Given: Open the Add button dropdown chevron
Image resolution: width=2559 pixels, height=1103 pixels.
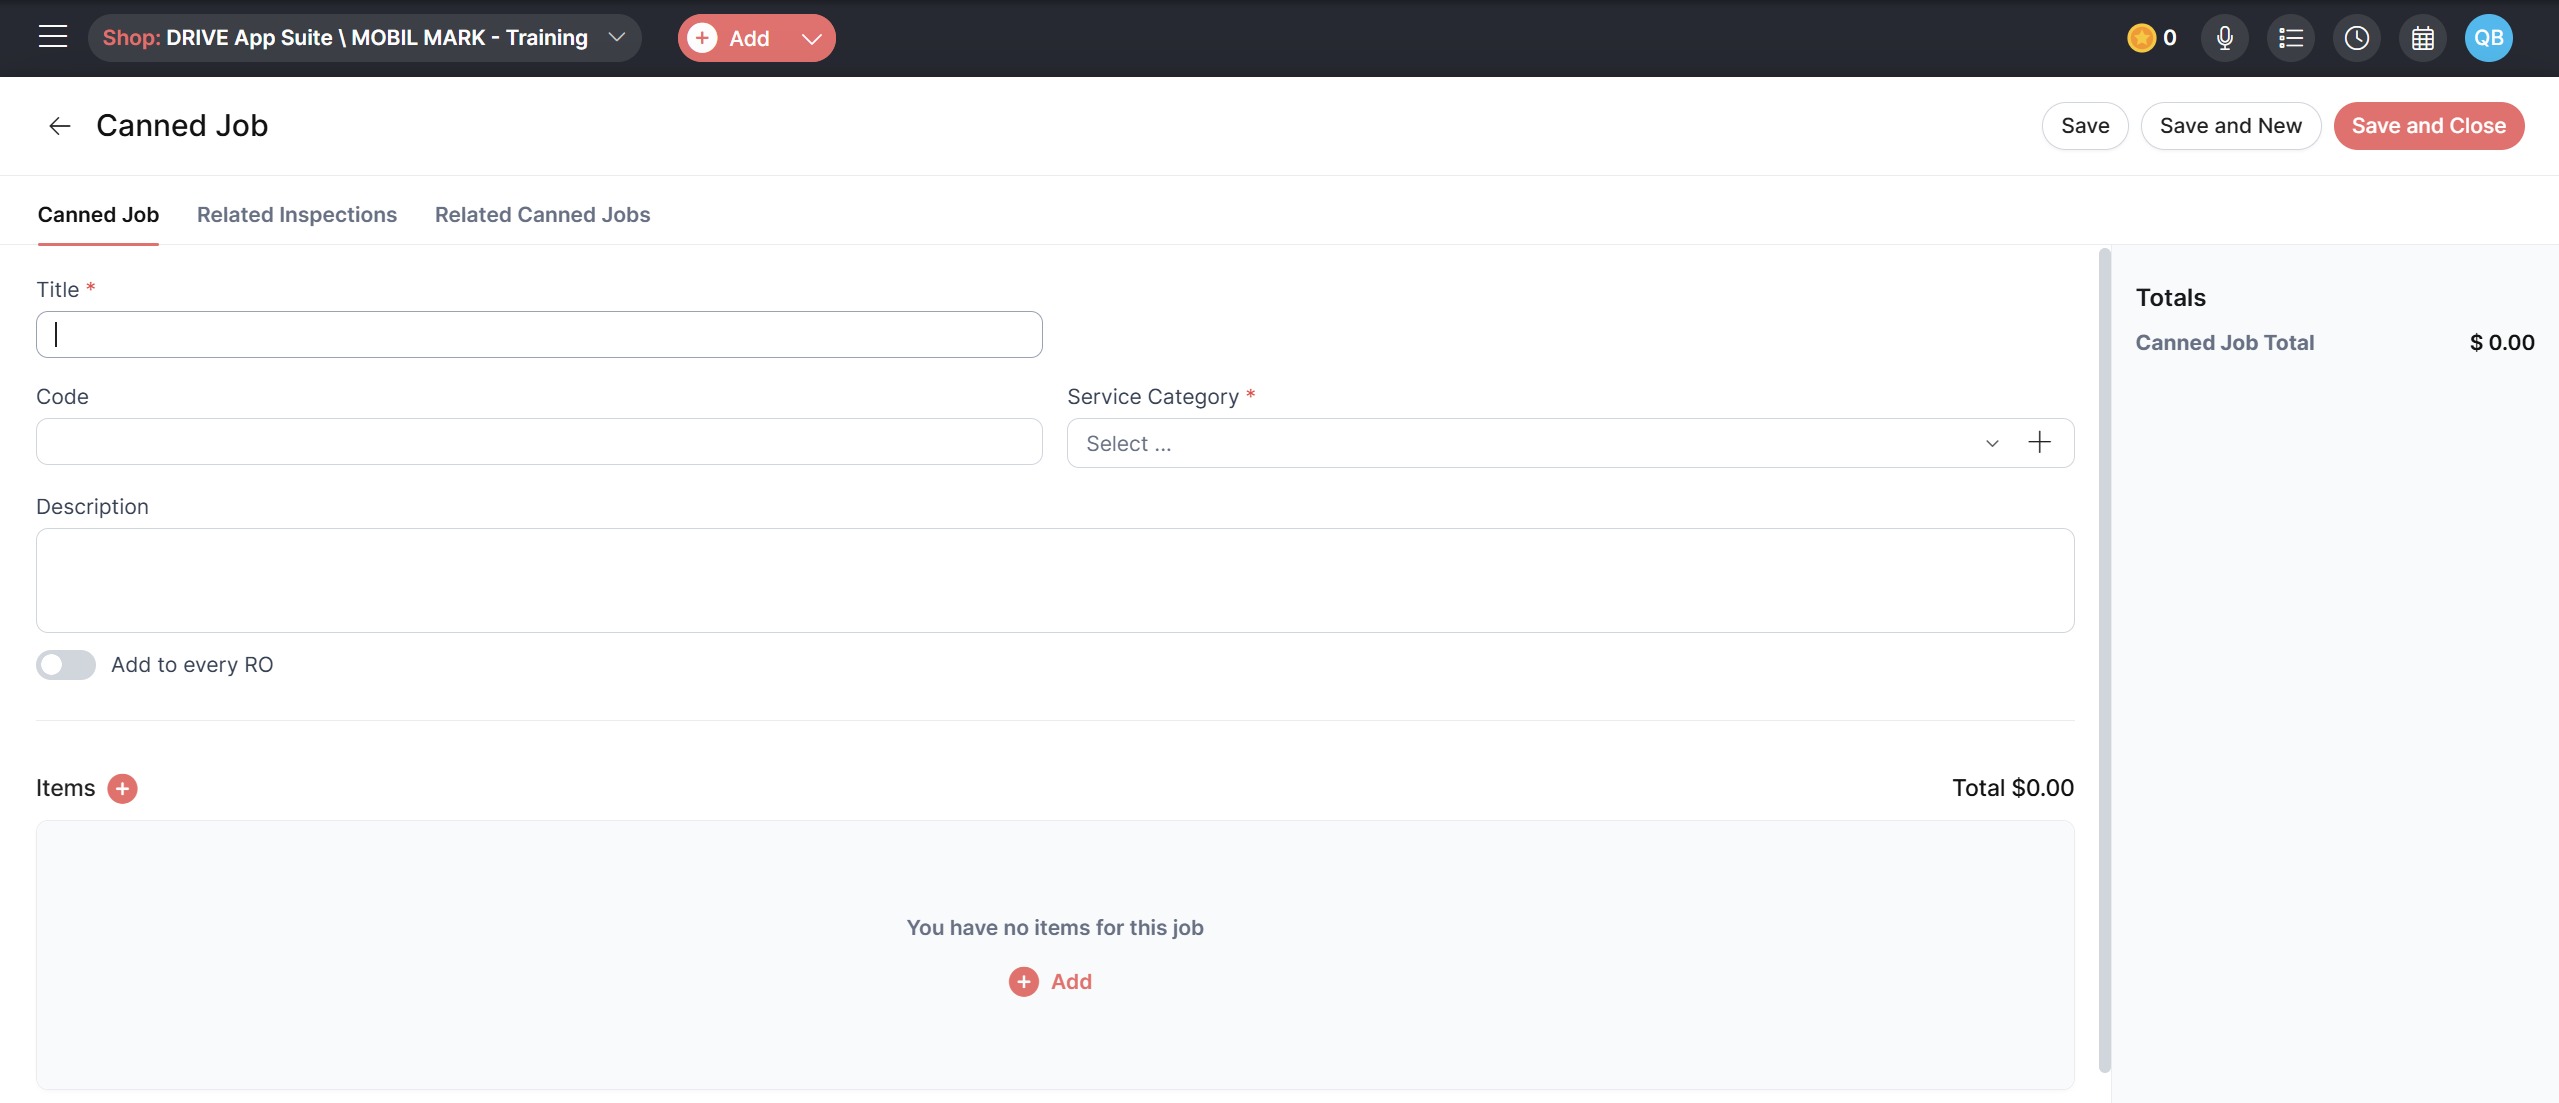Looking at the screenshot, I should tap(812, 39).
